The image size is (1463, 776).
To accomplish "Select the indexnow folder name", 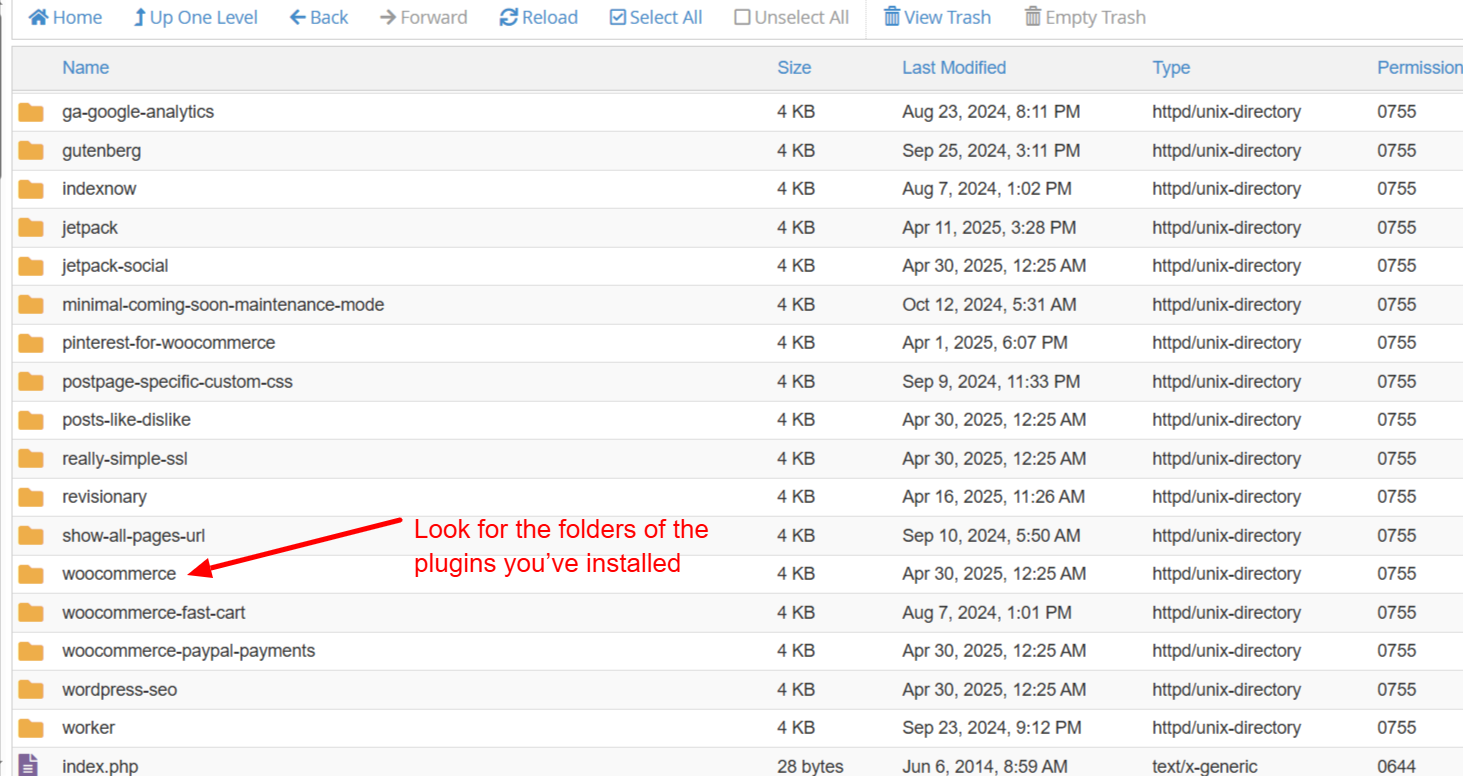I will (99, 189).
